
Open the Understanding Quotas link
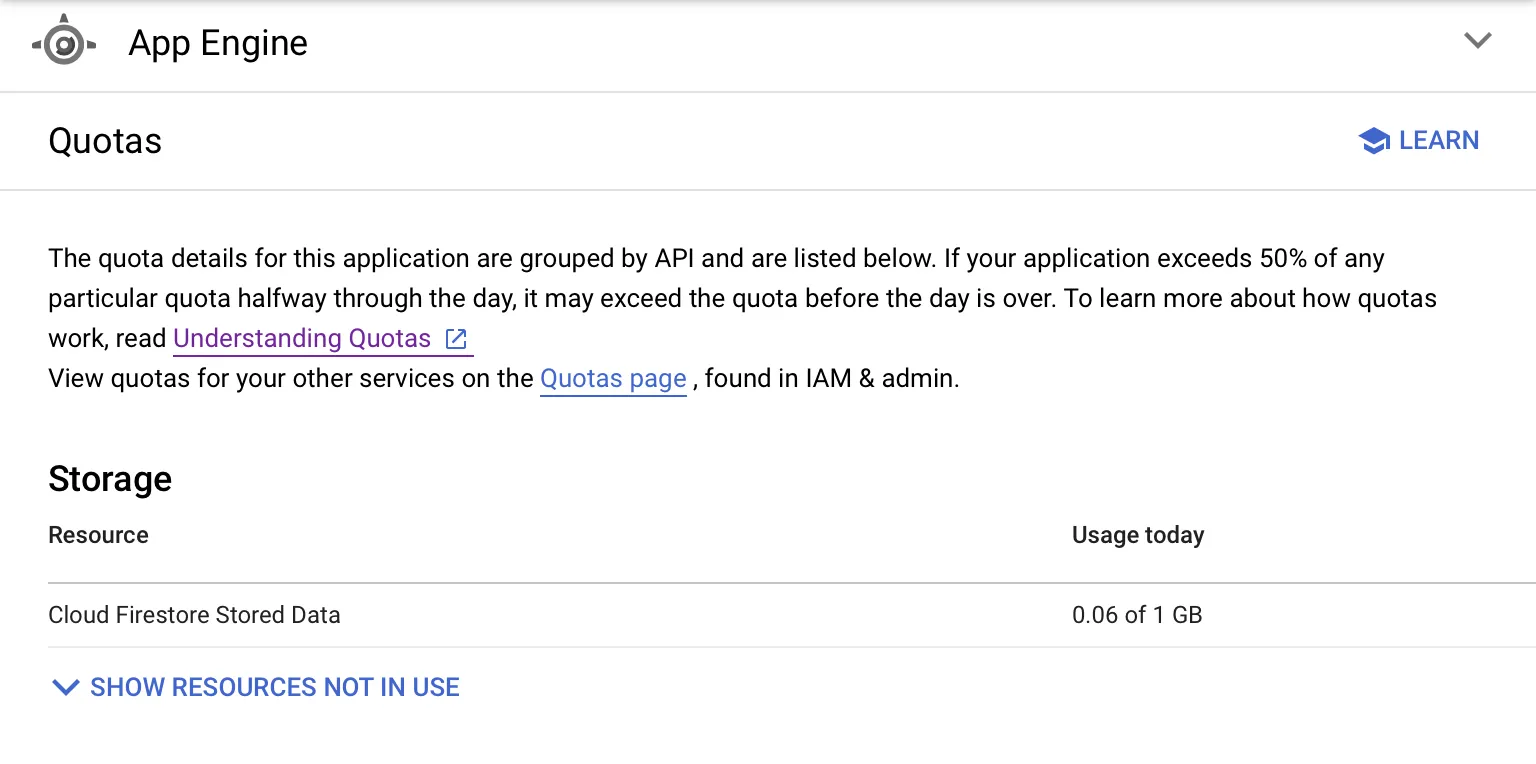coord(302,339)
